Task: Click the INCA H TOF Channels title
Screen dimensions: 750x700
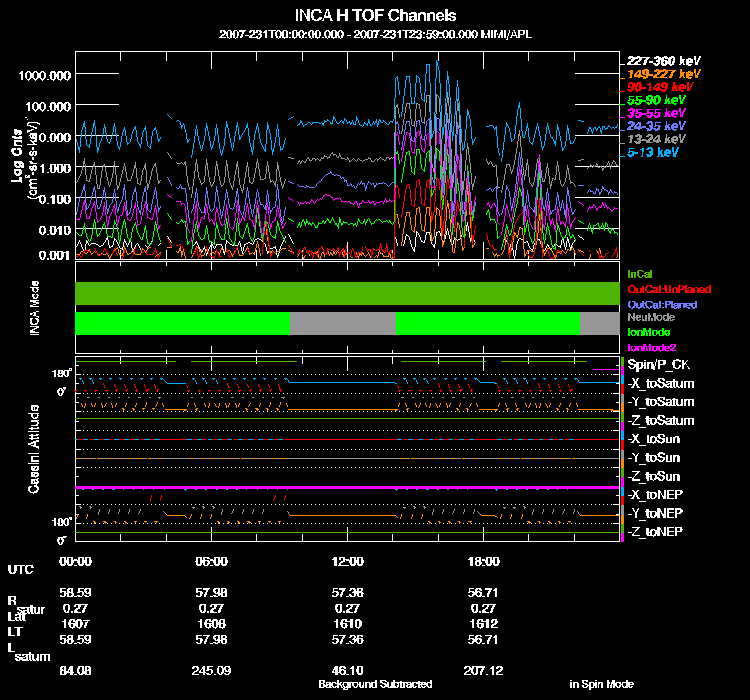Action: (376, 17)
